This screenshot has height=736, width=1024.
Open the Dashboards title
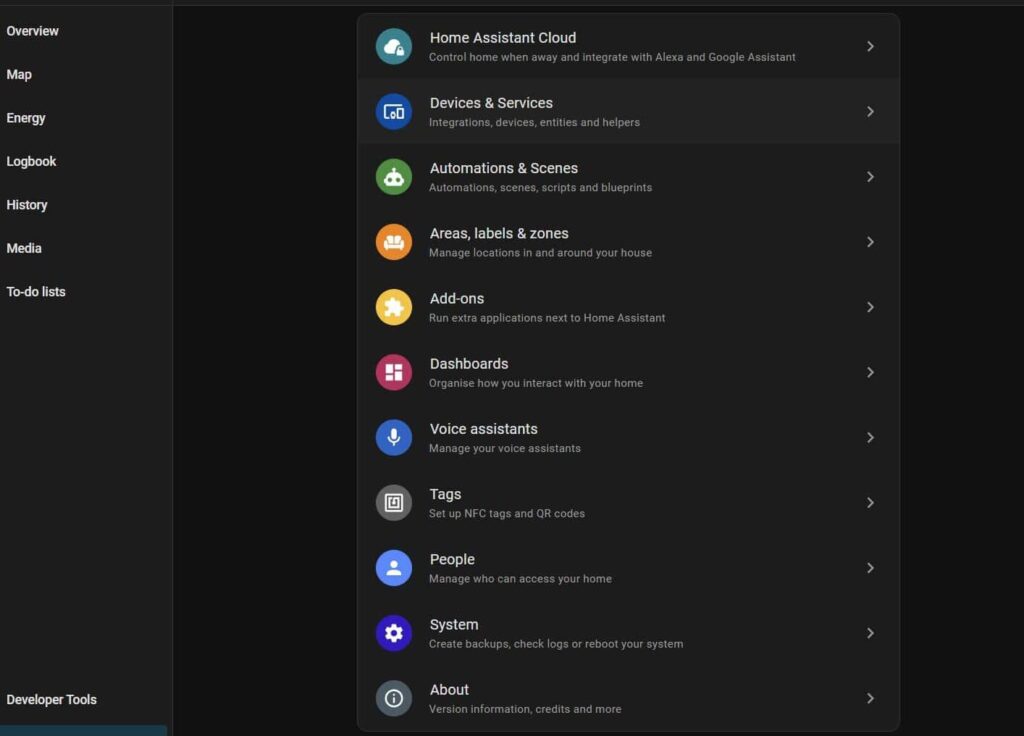[x=469, y=364]
